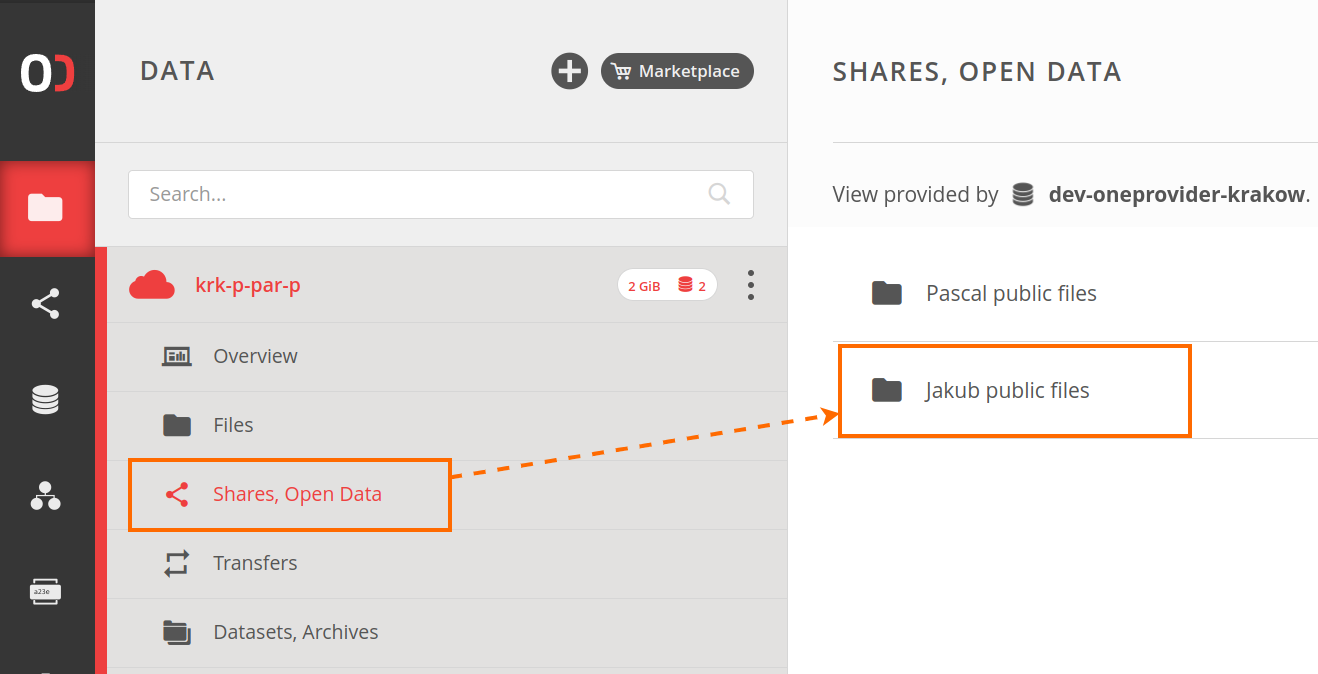Screen dimensions: 1318x674
Task: Open the Marketplace button
Action: 677,71
